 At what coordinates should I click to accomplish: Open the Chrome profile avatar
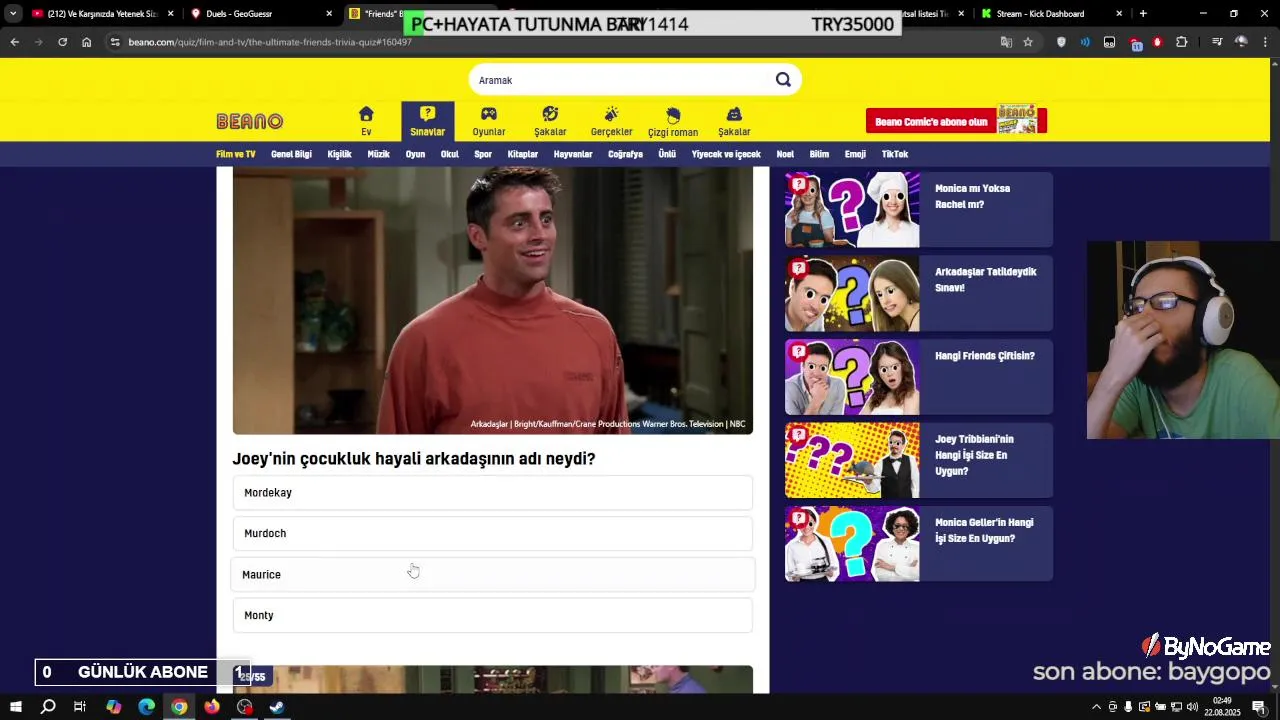coord(1242,42)
